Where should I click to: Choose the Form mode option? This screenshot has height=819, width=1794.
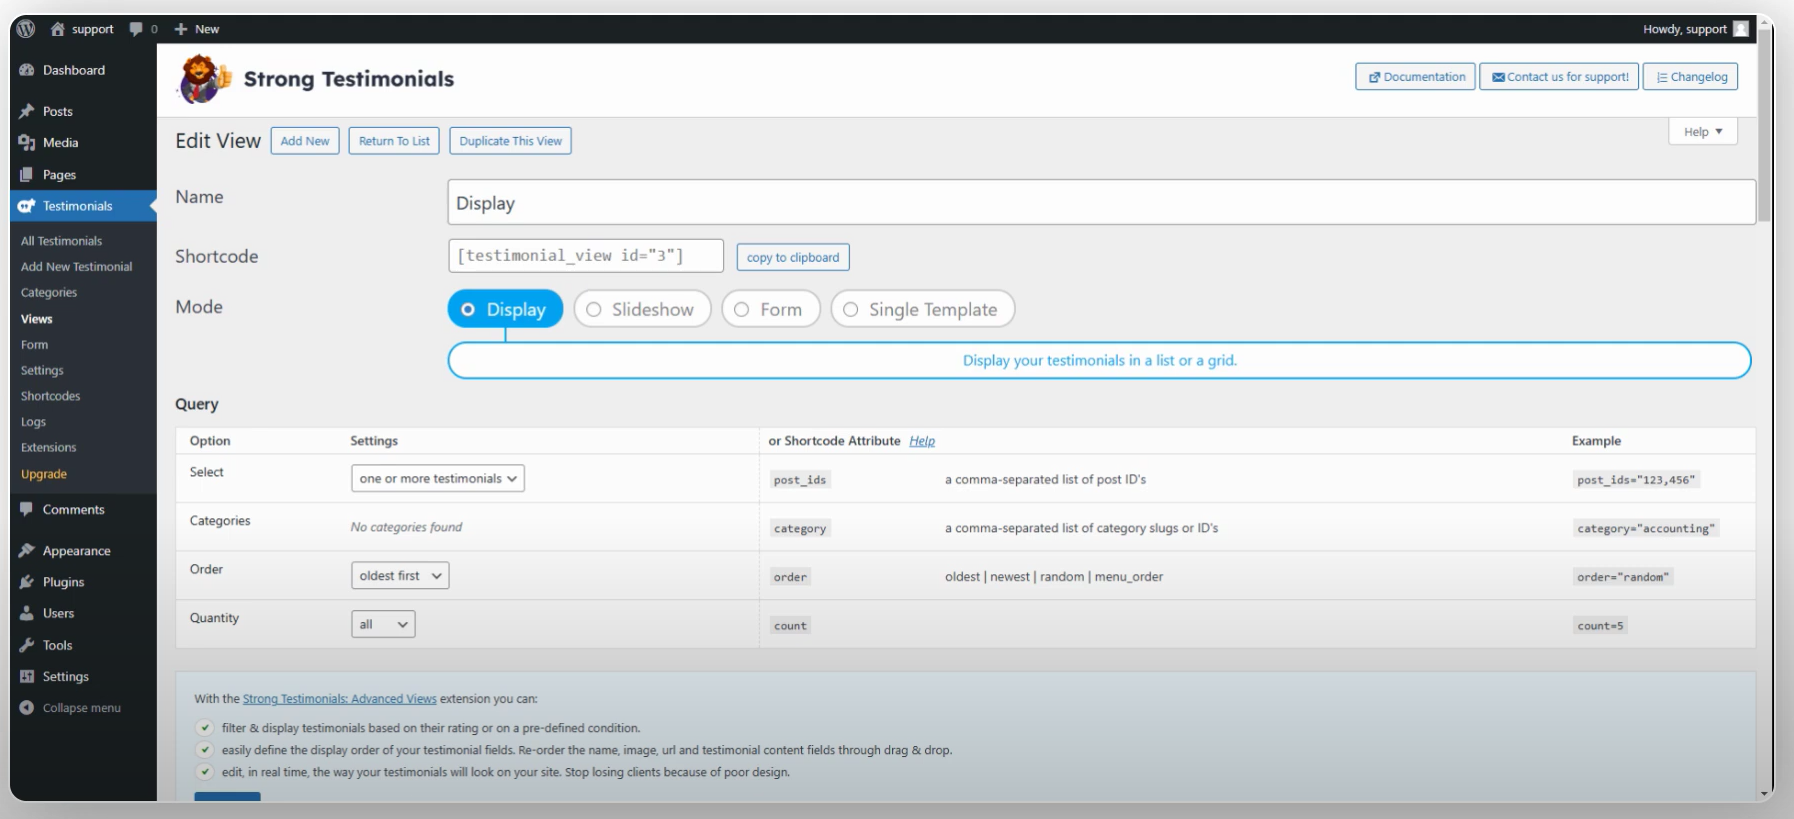[742, 310]
